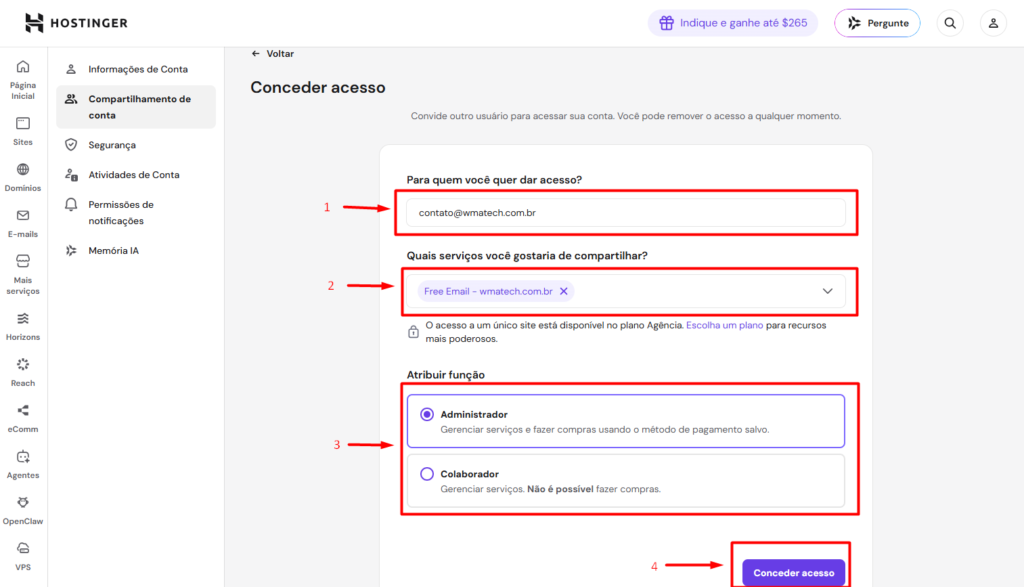Click the Voltar back link
The image size is (1024, 587).
pyautogui.click(x=273, y=54)
